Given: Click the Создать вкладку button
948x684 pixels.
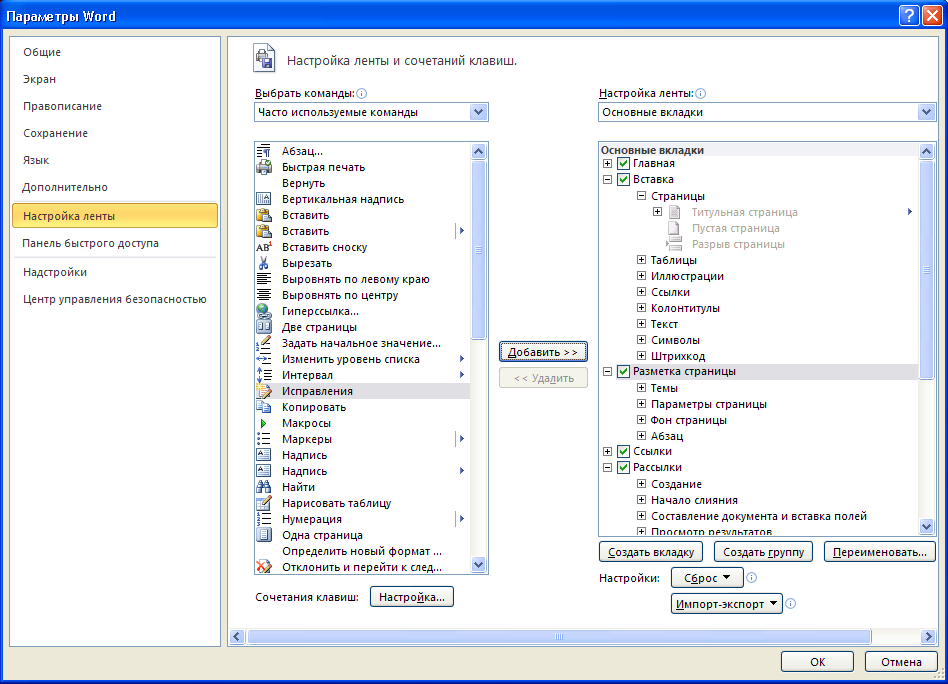Looking at the screenshot, I should pyautogui.click(x=651, y=552).
